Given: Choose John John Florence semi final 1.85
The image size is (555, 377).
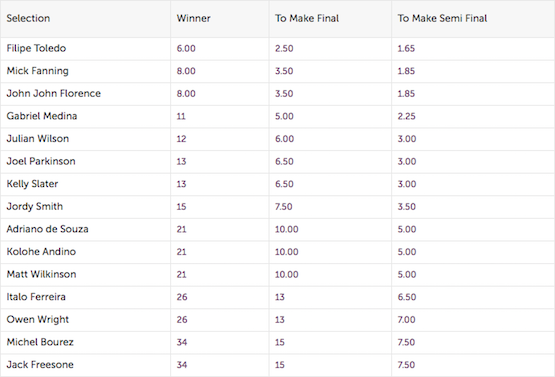Looking at the screenshot, I should coord(406,94).
